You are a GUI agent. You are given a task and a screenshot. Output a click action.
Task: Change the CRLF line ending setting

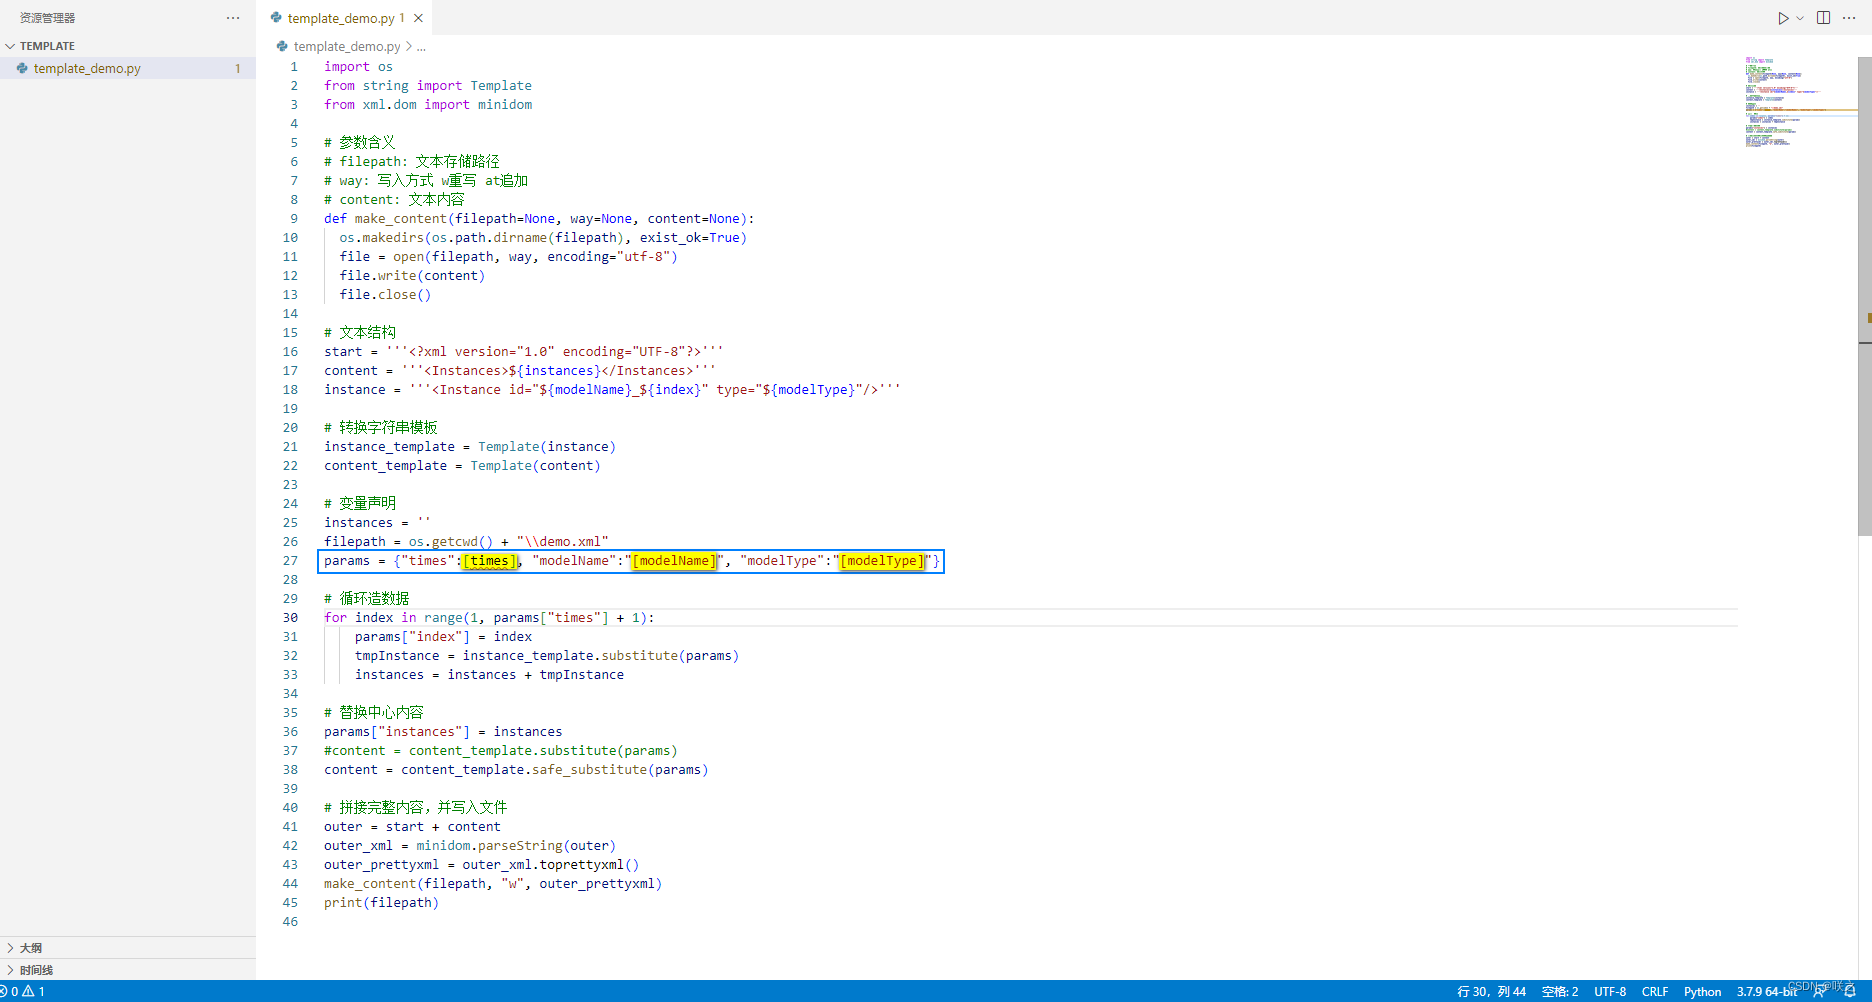pyautogui.click(x=1655, y=991)
